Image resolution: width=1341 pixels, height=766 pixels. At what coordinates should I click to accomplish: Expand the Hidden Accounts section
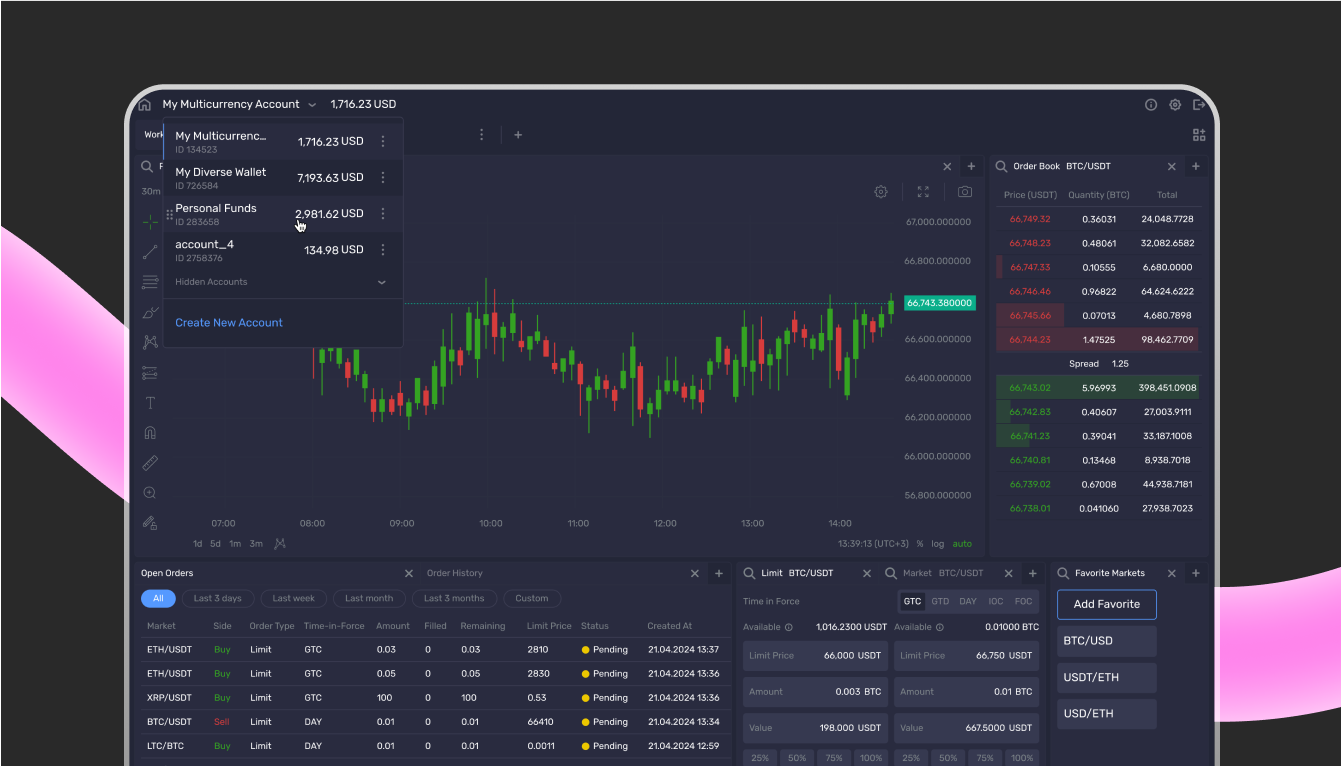tap(381, 282)
